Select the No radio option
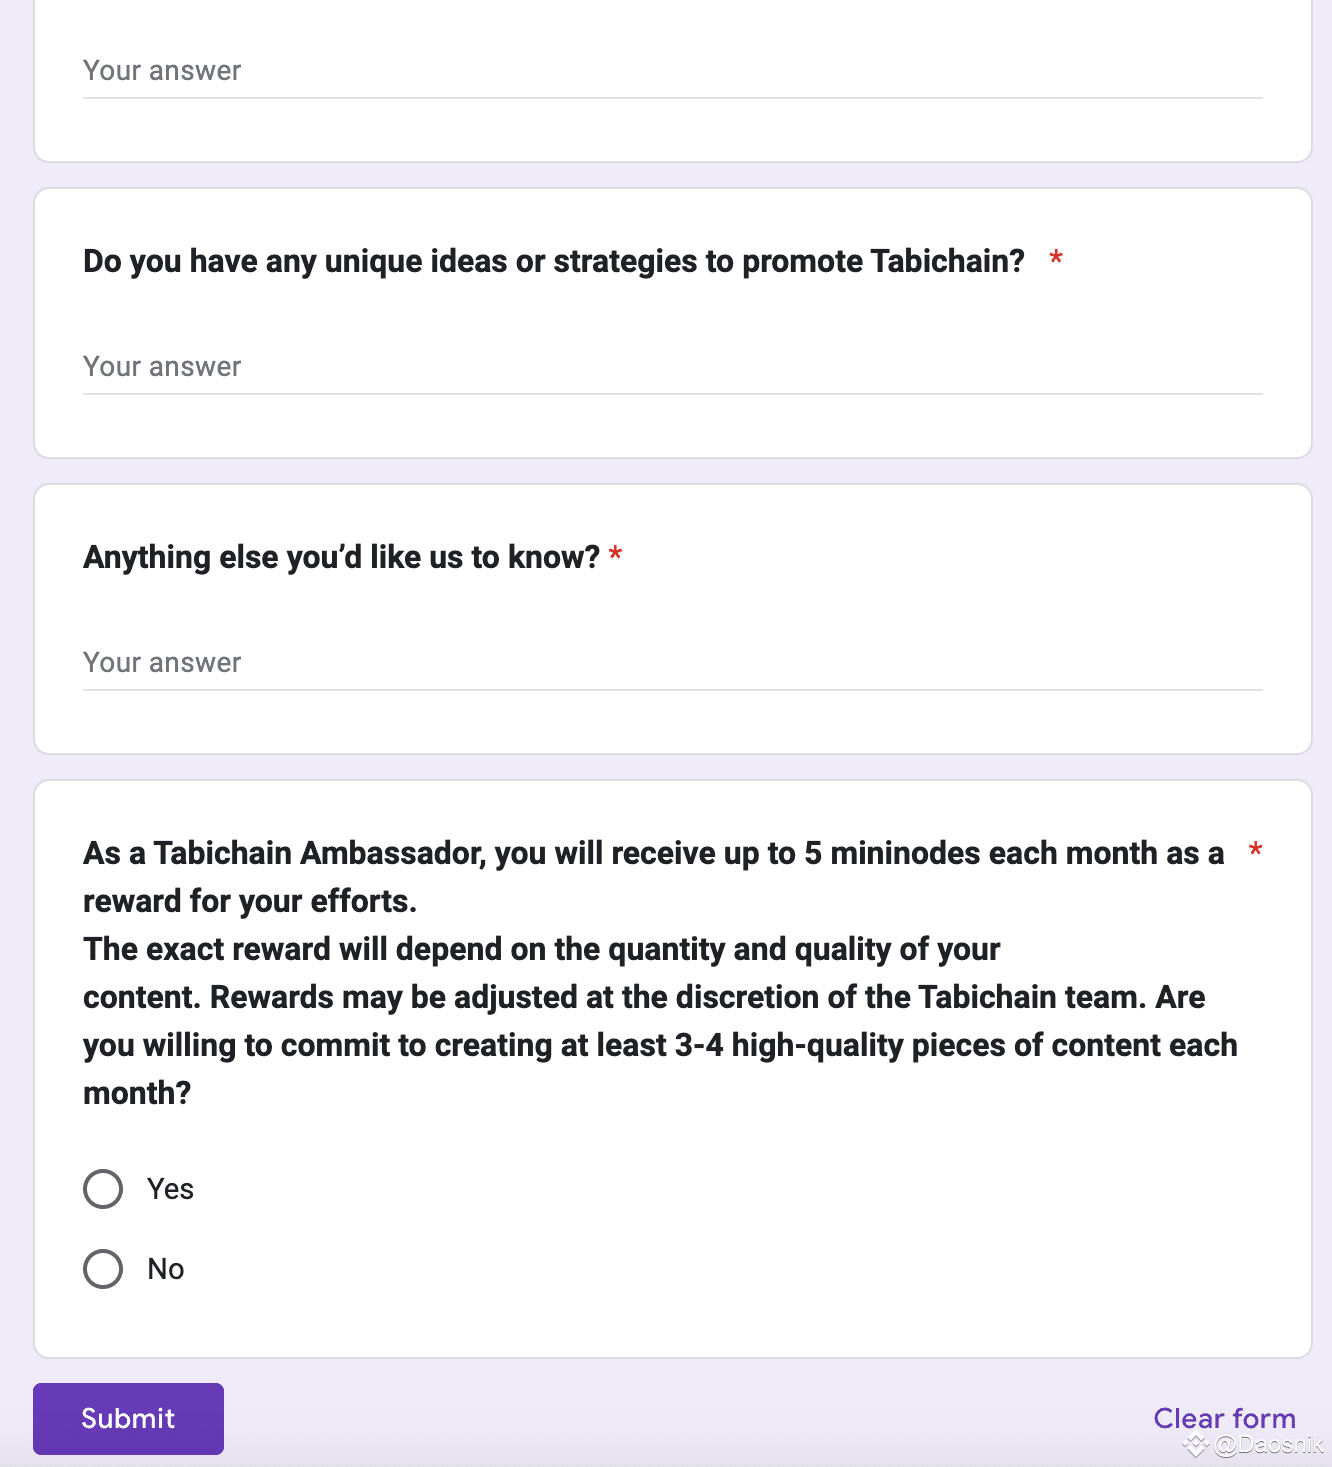This screenshot has width=1332, height=1467. pos(103,1269)
